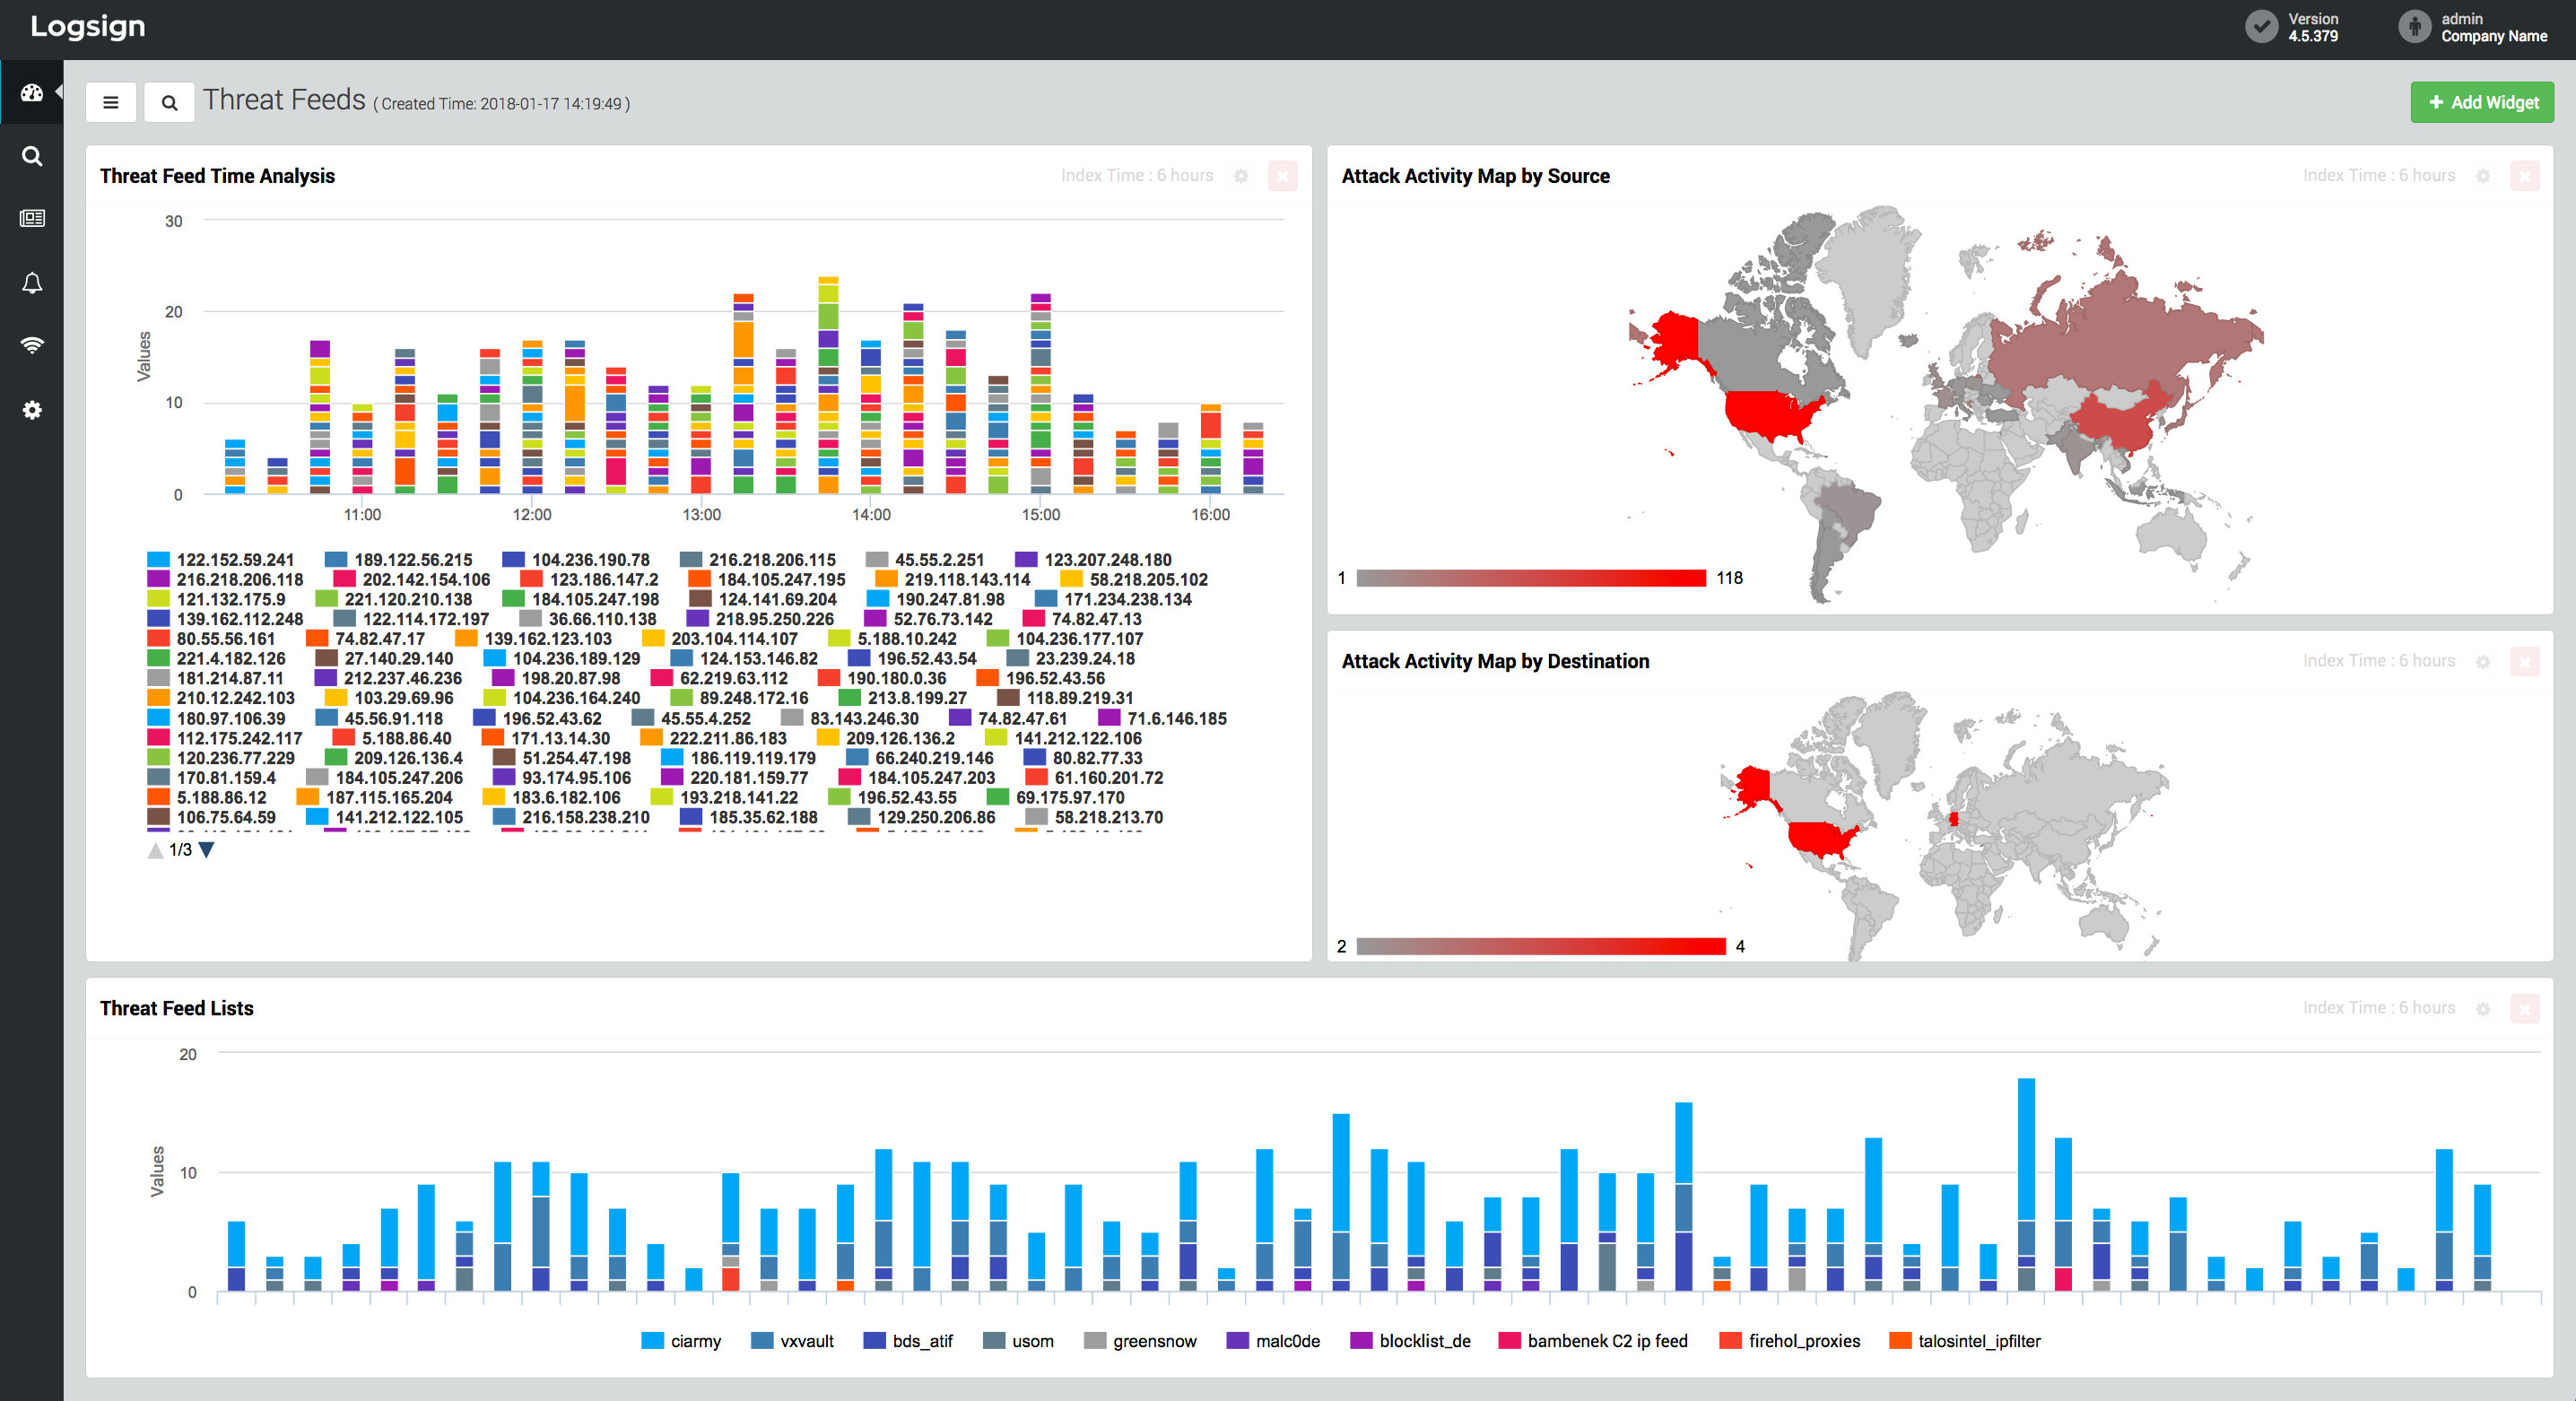Open settings gear of Attack Activity Map by Destination
The height and width of the screenshot is (1401, 2576).
(x=2483, y=662)
